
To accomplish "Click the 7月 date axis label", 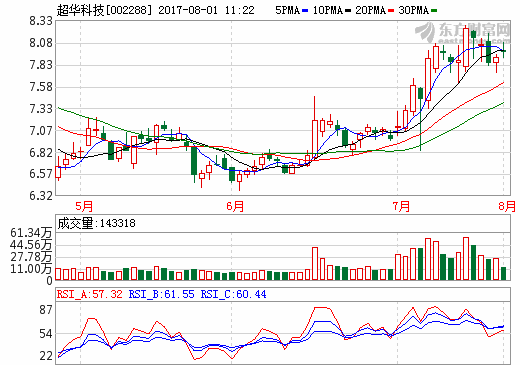I will [401, 206].
